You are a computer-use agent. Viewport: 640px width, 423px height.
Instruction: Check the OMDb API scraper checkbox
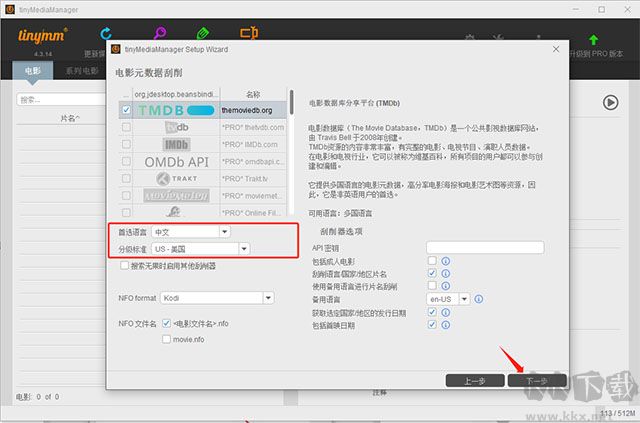pos(126,161)
